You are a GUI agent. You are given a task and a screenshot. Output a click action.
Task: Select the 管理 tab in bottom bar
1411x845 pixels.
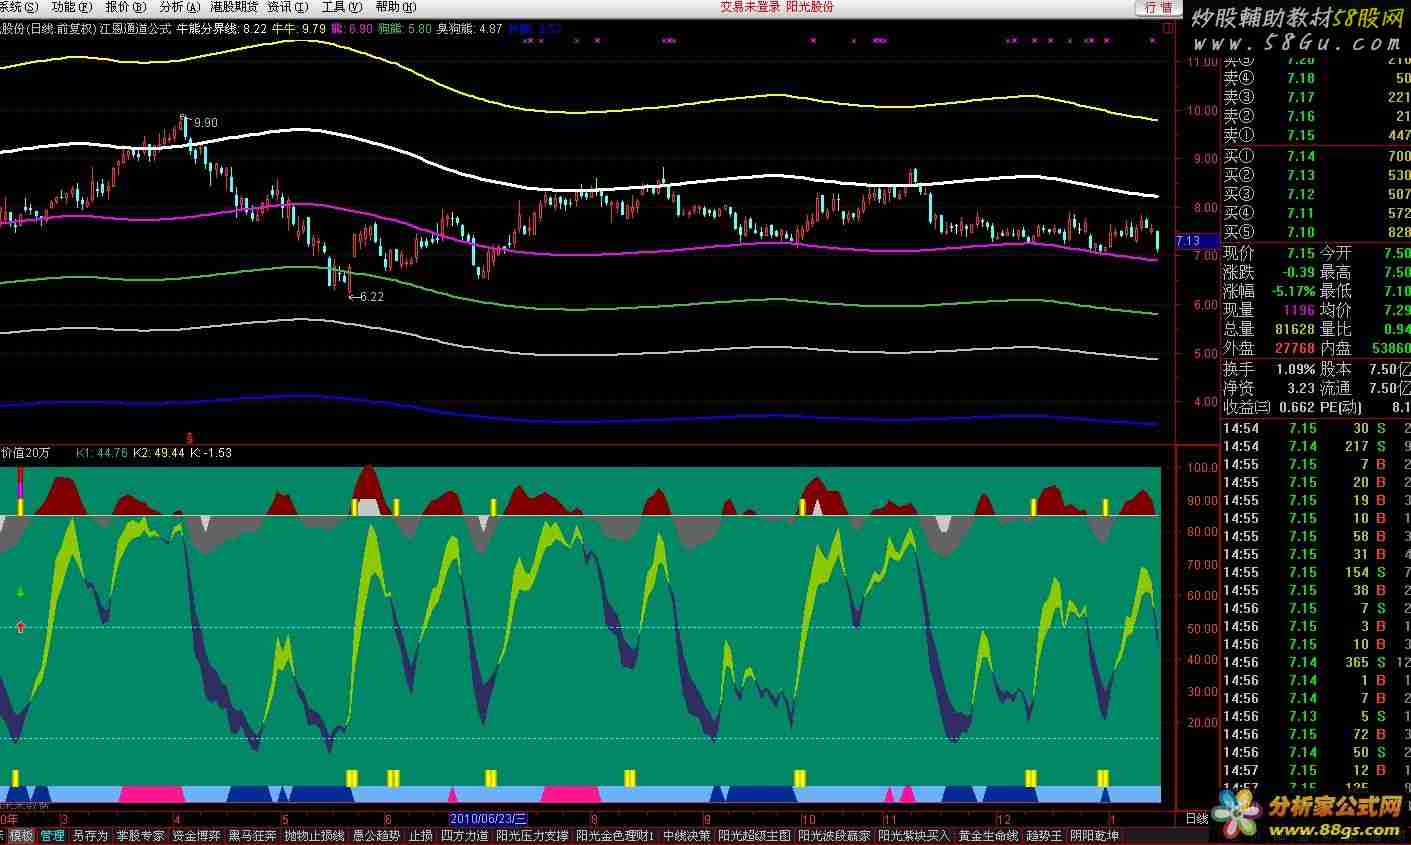point(52,835)
